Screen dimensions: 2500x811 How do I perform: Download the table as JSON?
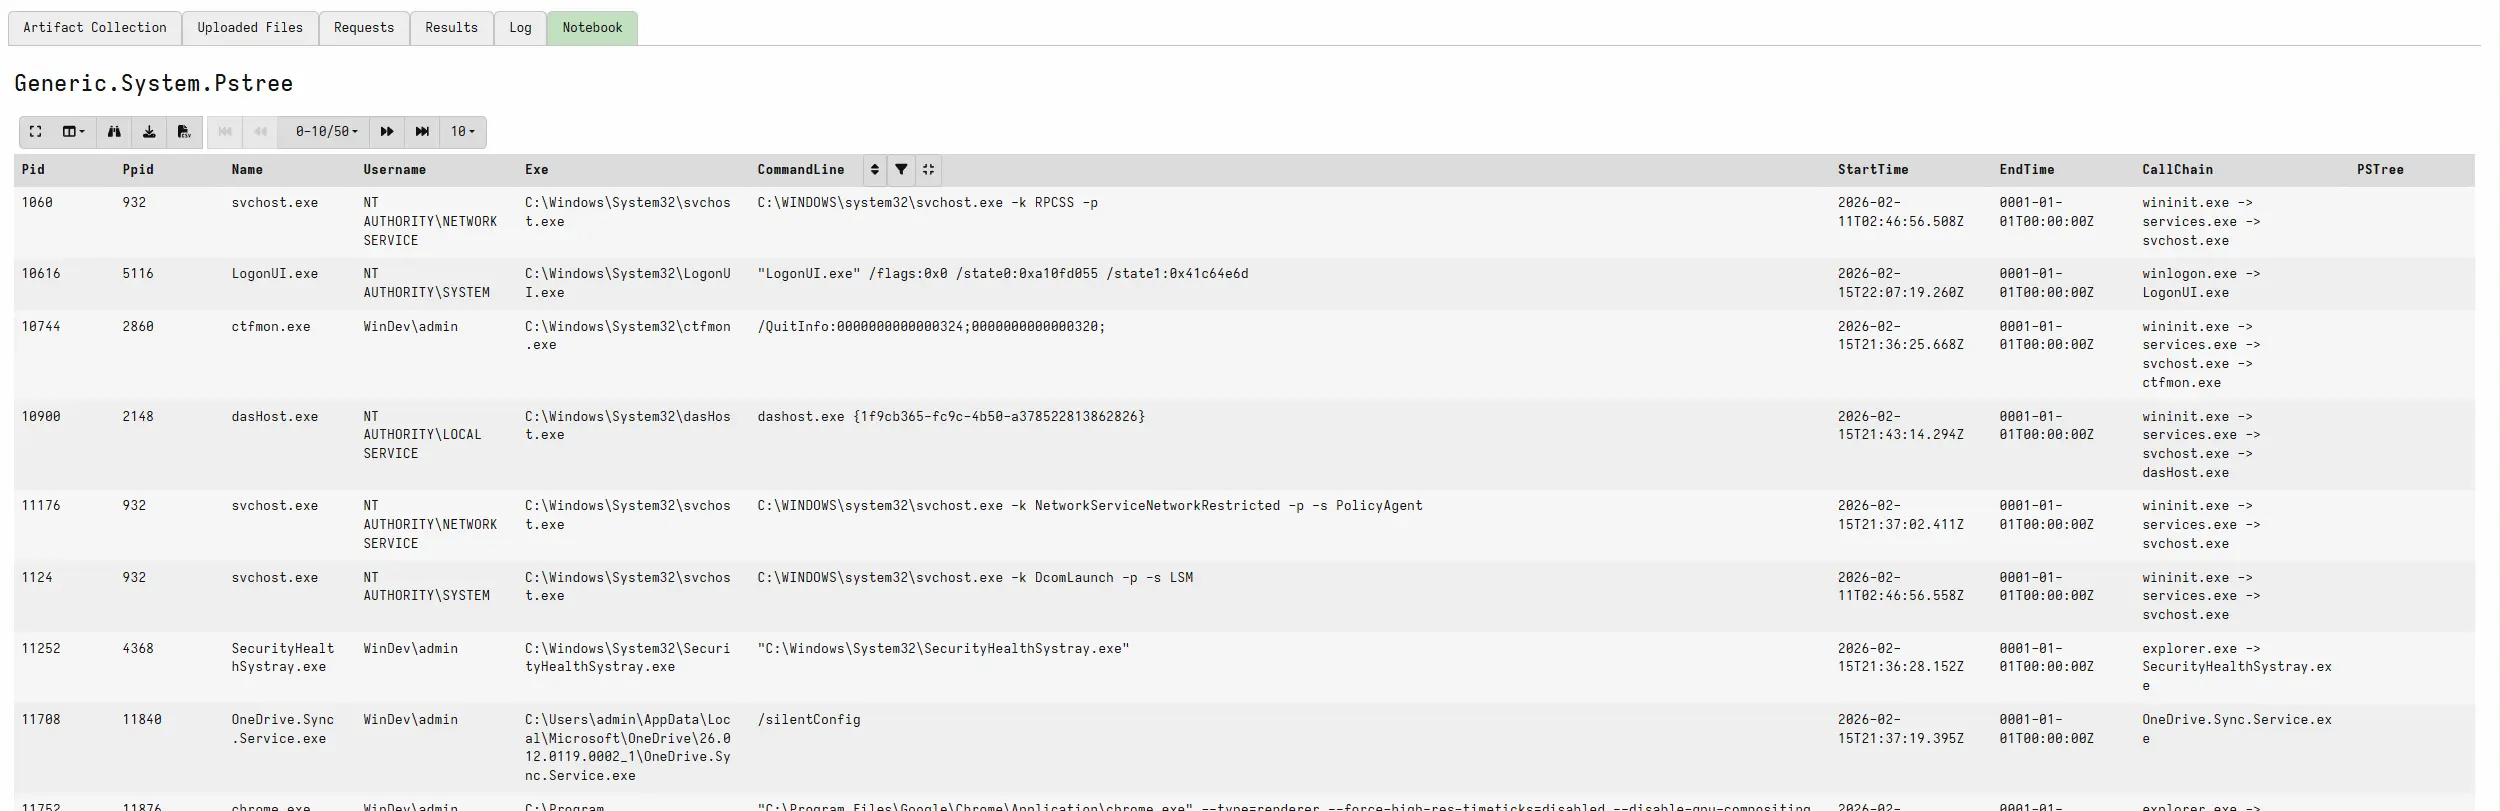click(149, 132)
